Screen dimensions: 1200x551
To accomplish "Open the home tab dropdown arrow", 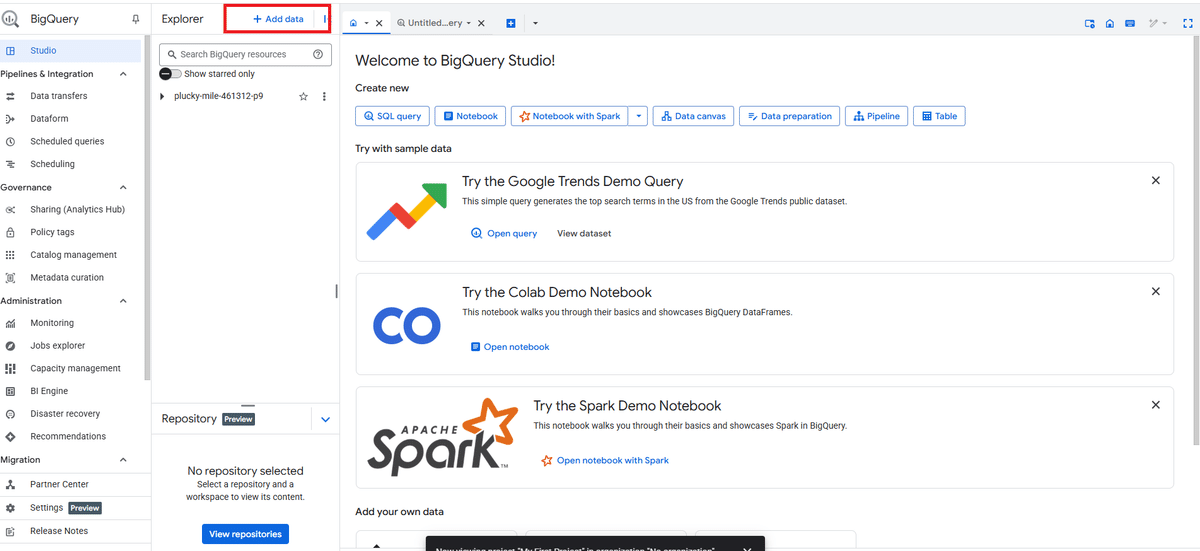I will 366,23.
